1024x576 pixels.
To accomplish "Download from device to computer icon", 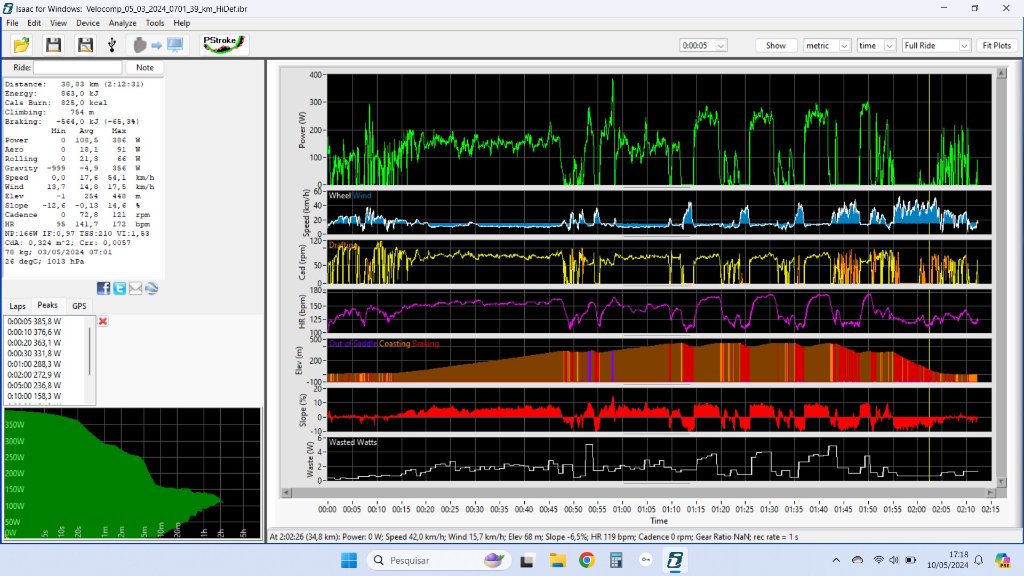I will (x=158, y=45).
